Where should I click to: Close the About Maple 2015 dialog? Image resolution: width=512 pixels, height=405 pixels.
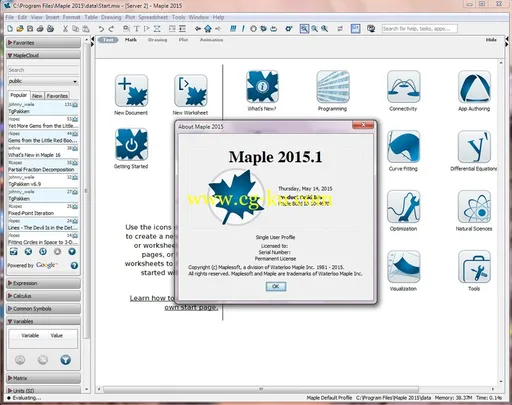click(363, 125)
